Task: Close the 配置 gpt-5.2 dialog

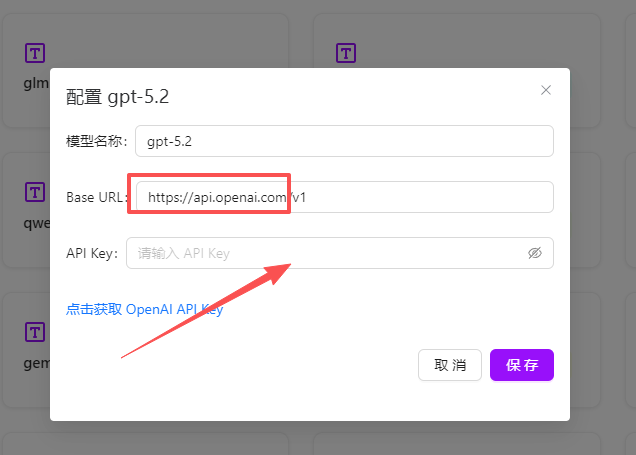Action: pos(546,90)
